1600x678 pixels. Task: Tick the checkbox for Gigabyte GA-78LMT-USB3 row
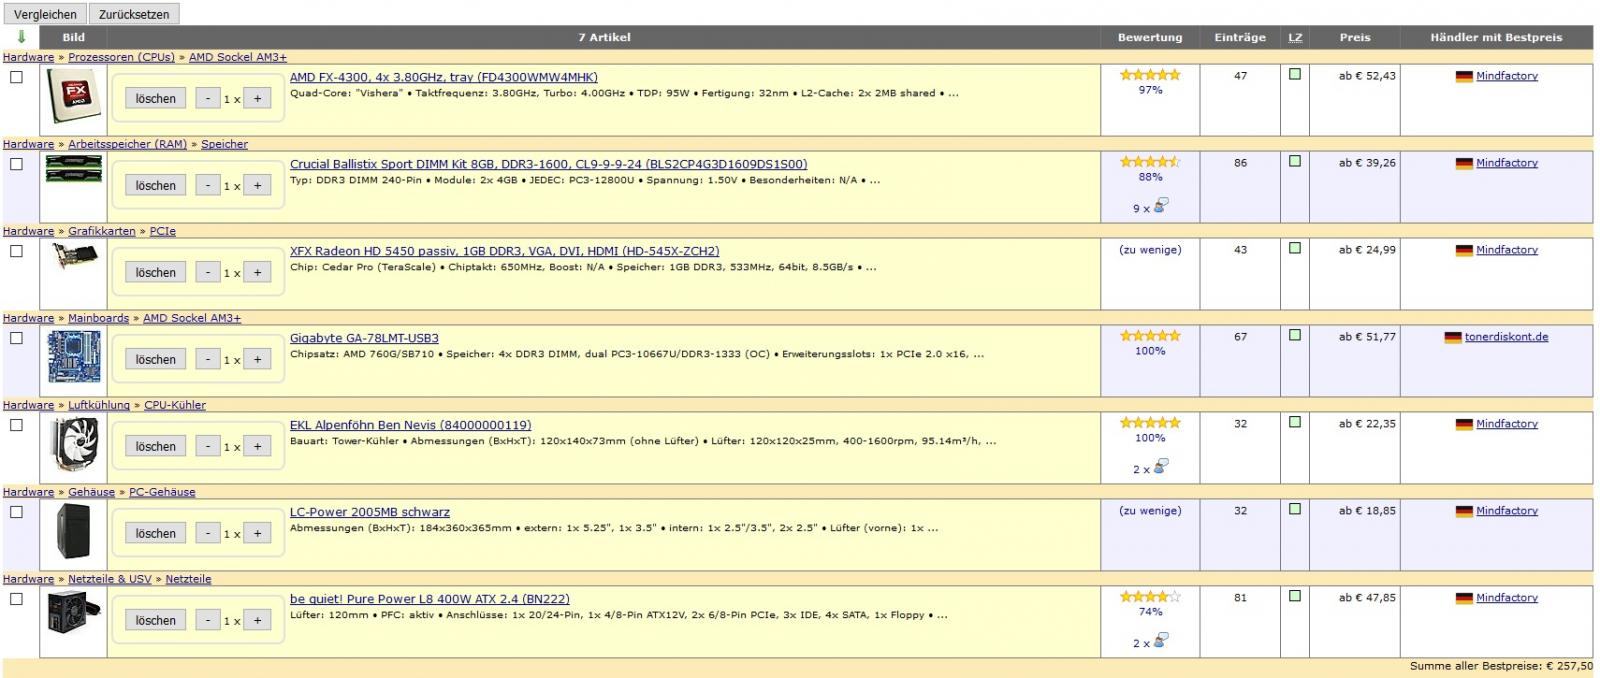click(16, 338)
